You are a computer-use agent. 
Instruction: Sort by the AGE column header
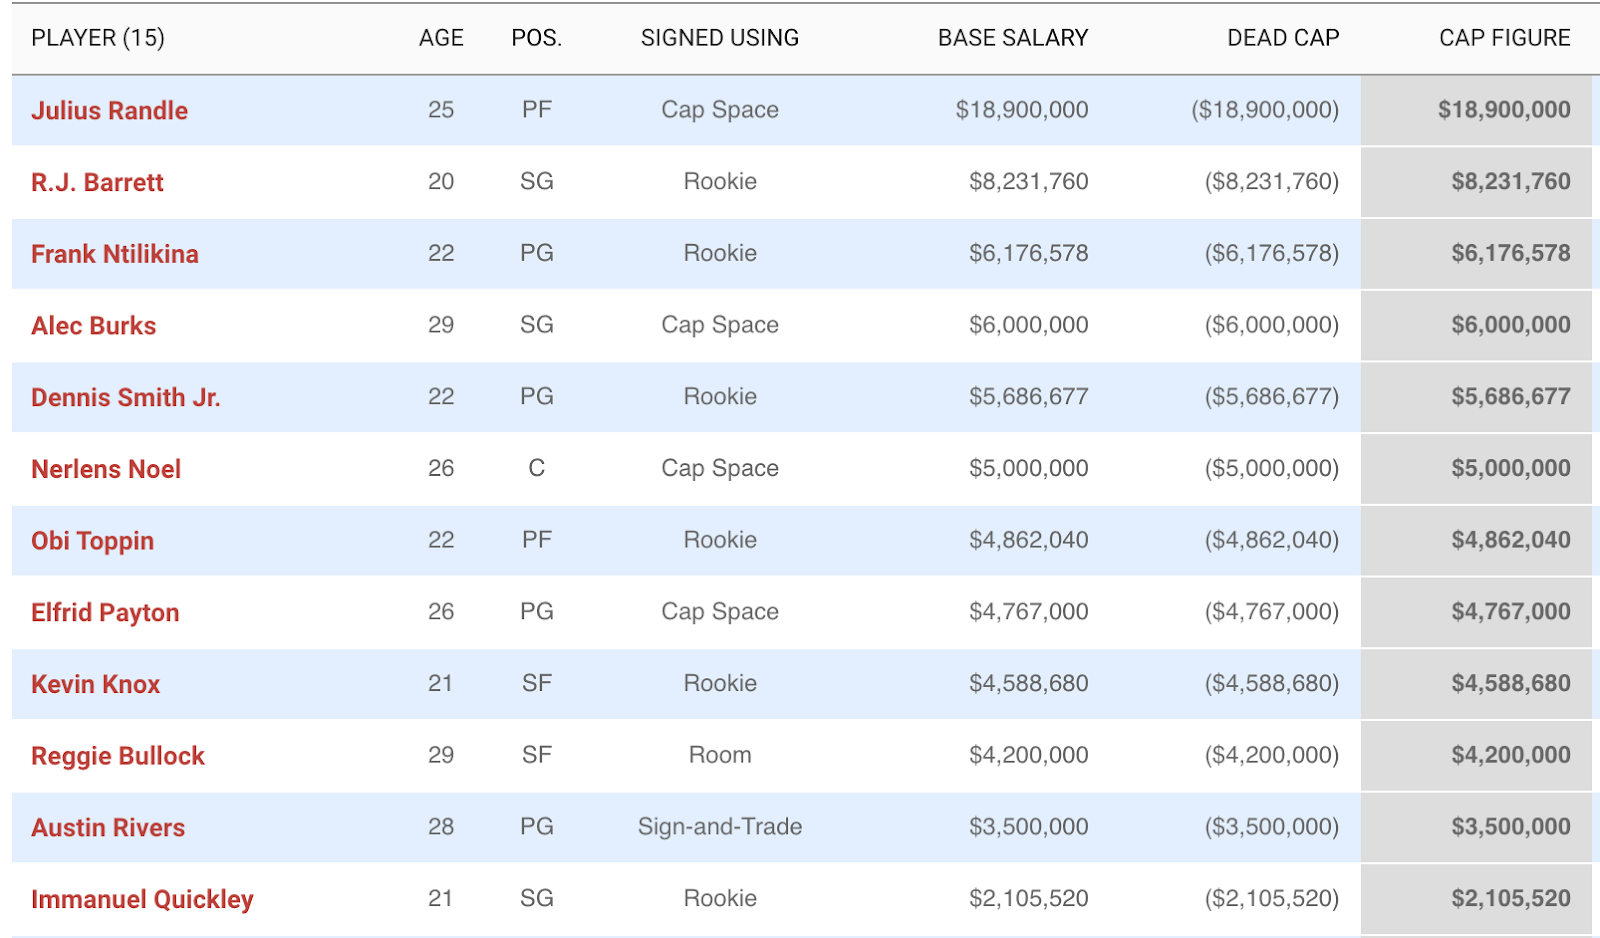(x=441, y=38)
